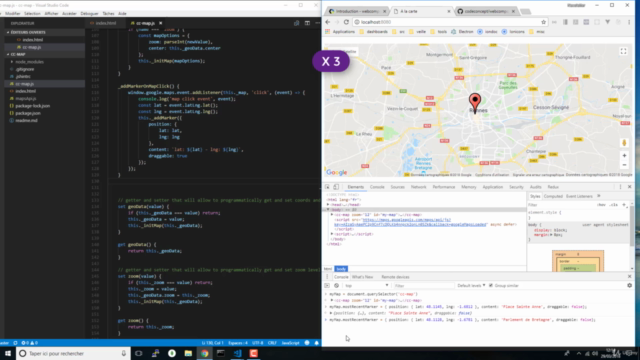
Task: Expand the margin shorthand property
Action: click(x=551, y=235)
